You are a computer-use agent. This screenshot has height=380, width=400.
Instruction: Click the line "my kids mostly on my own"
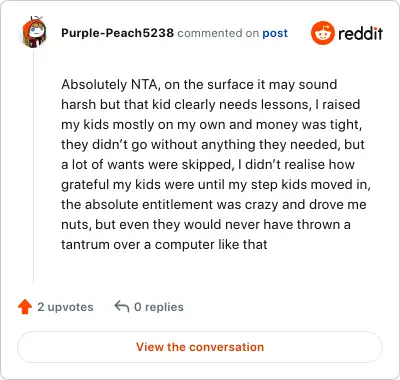212,124
